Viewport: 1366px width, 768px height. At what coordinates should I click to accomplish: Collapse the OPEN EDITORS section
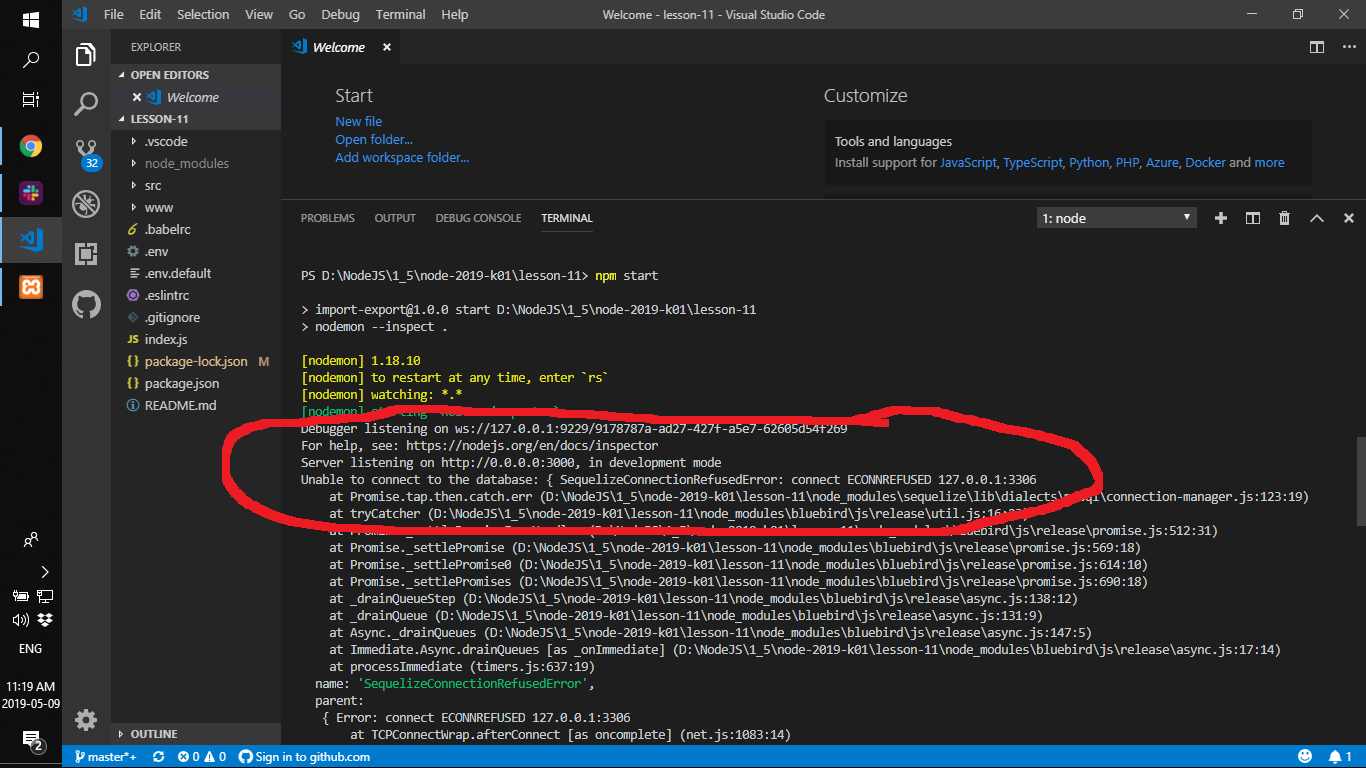(196, 75)
